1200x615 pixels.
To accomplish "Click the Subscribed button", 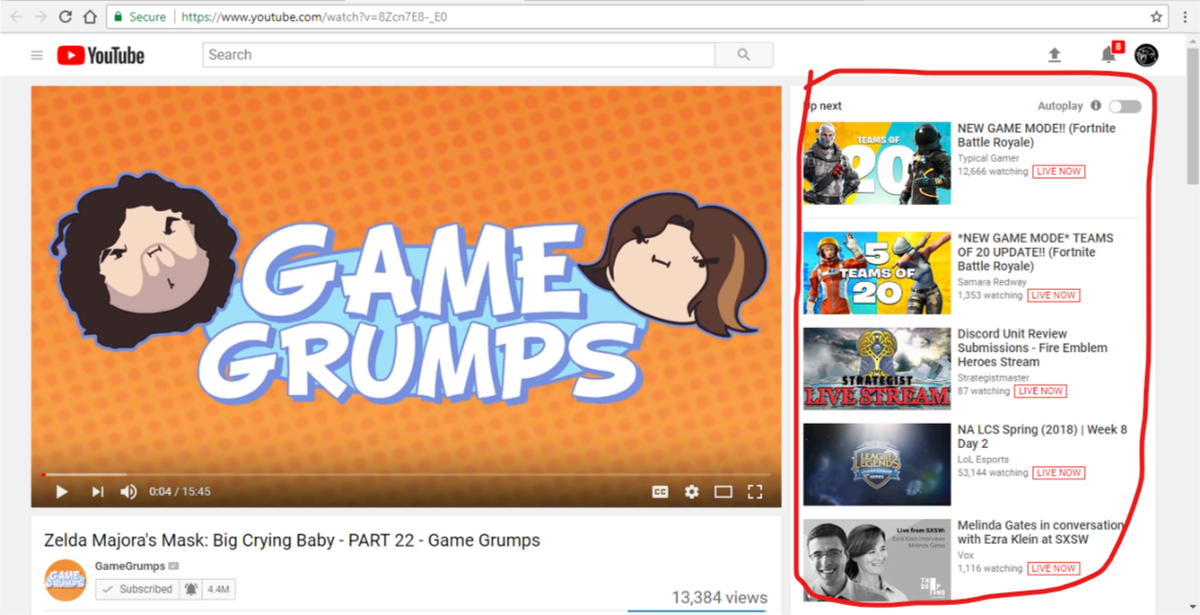I will click(136, 589).
